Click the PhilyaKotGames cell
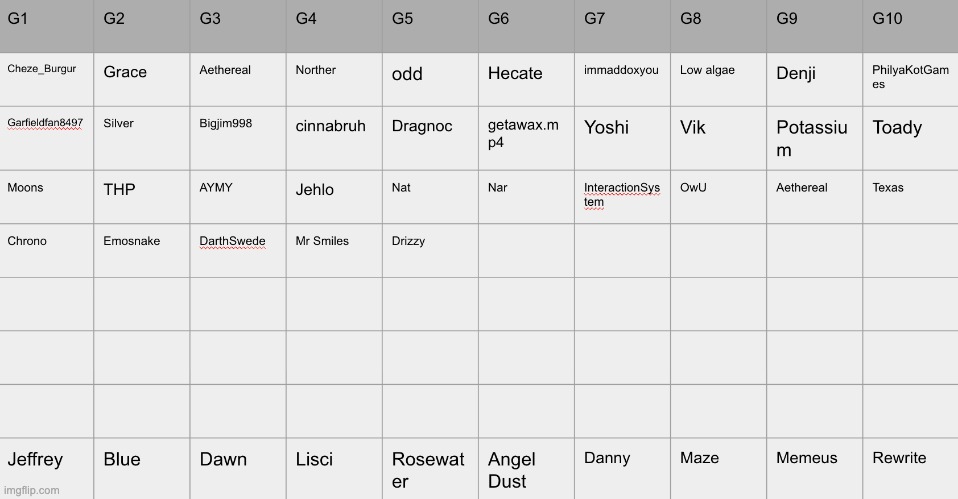 pyautogui.click(x=910, y=79)
